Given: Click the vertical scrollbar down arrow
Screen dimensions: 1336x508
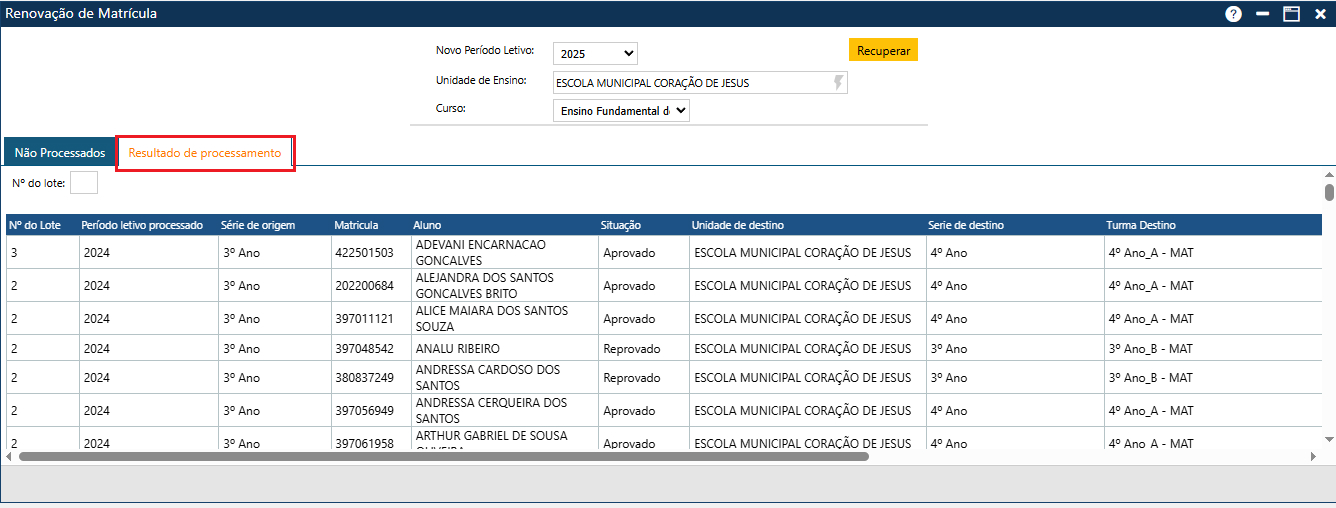Looking at the screenshot, I should point(1329,439).
